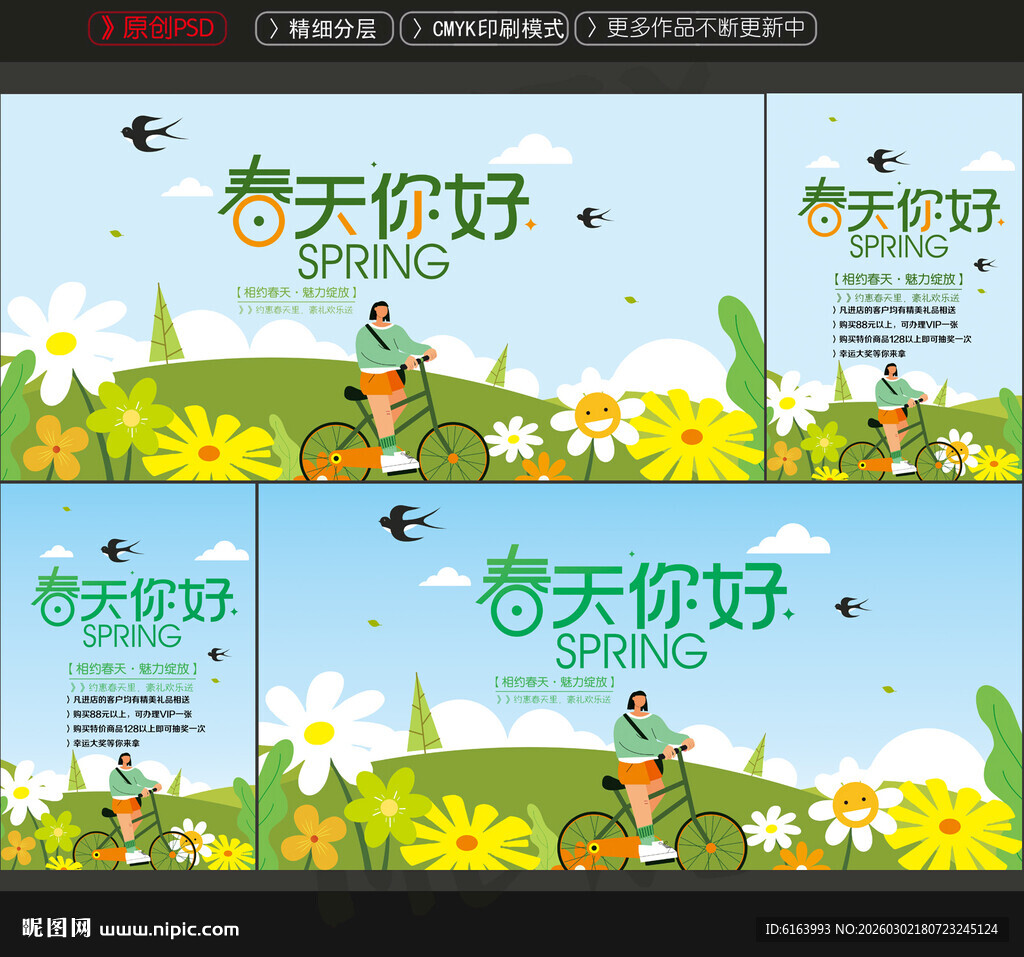1024x957 pixels.
Task: Click SPRING text in all-green horizontal poster
Action: 631,651
